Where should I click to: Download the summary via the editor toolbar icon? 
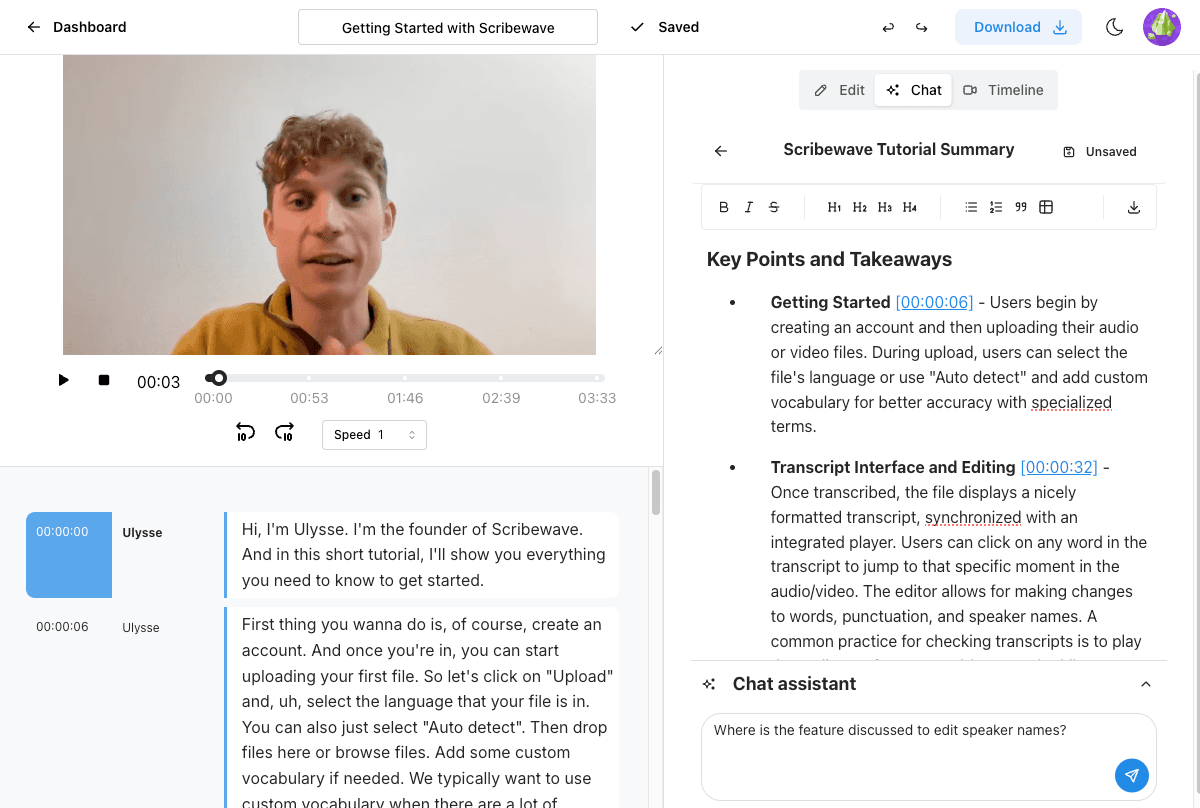pos(1133,207)
